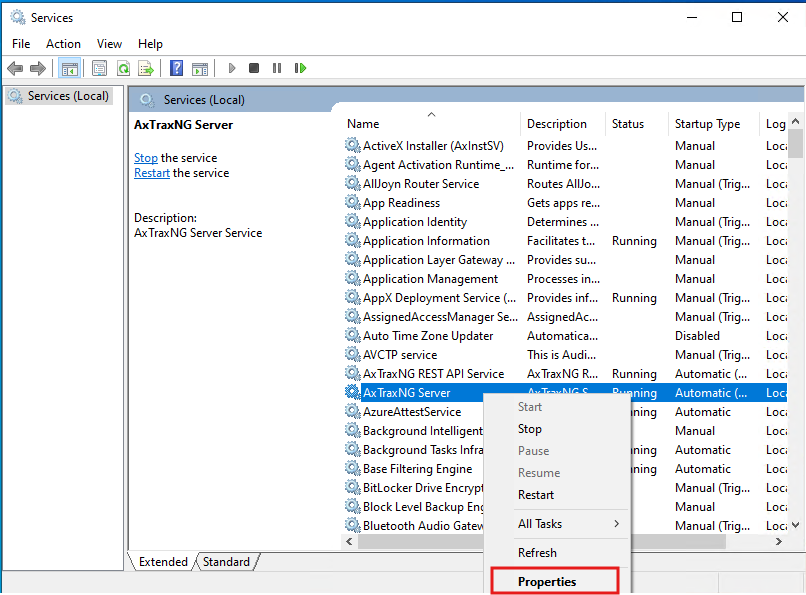Image resolution: width=806 pixels, height=595 pixels.
Task: Click the Stop the service link
Action: point(146,158)
